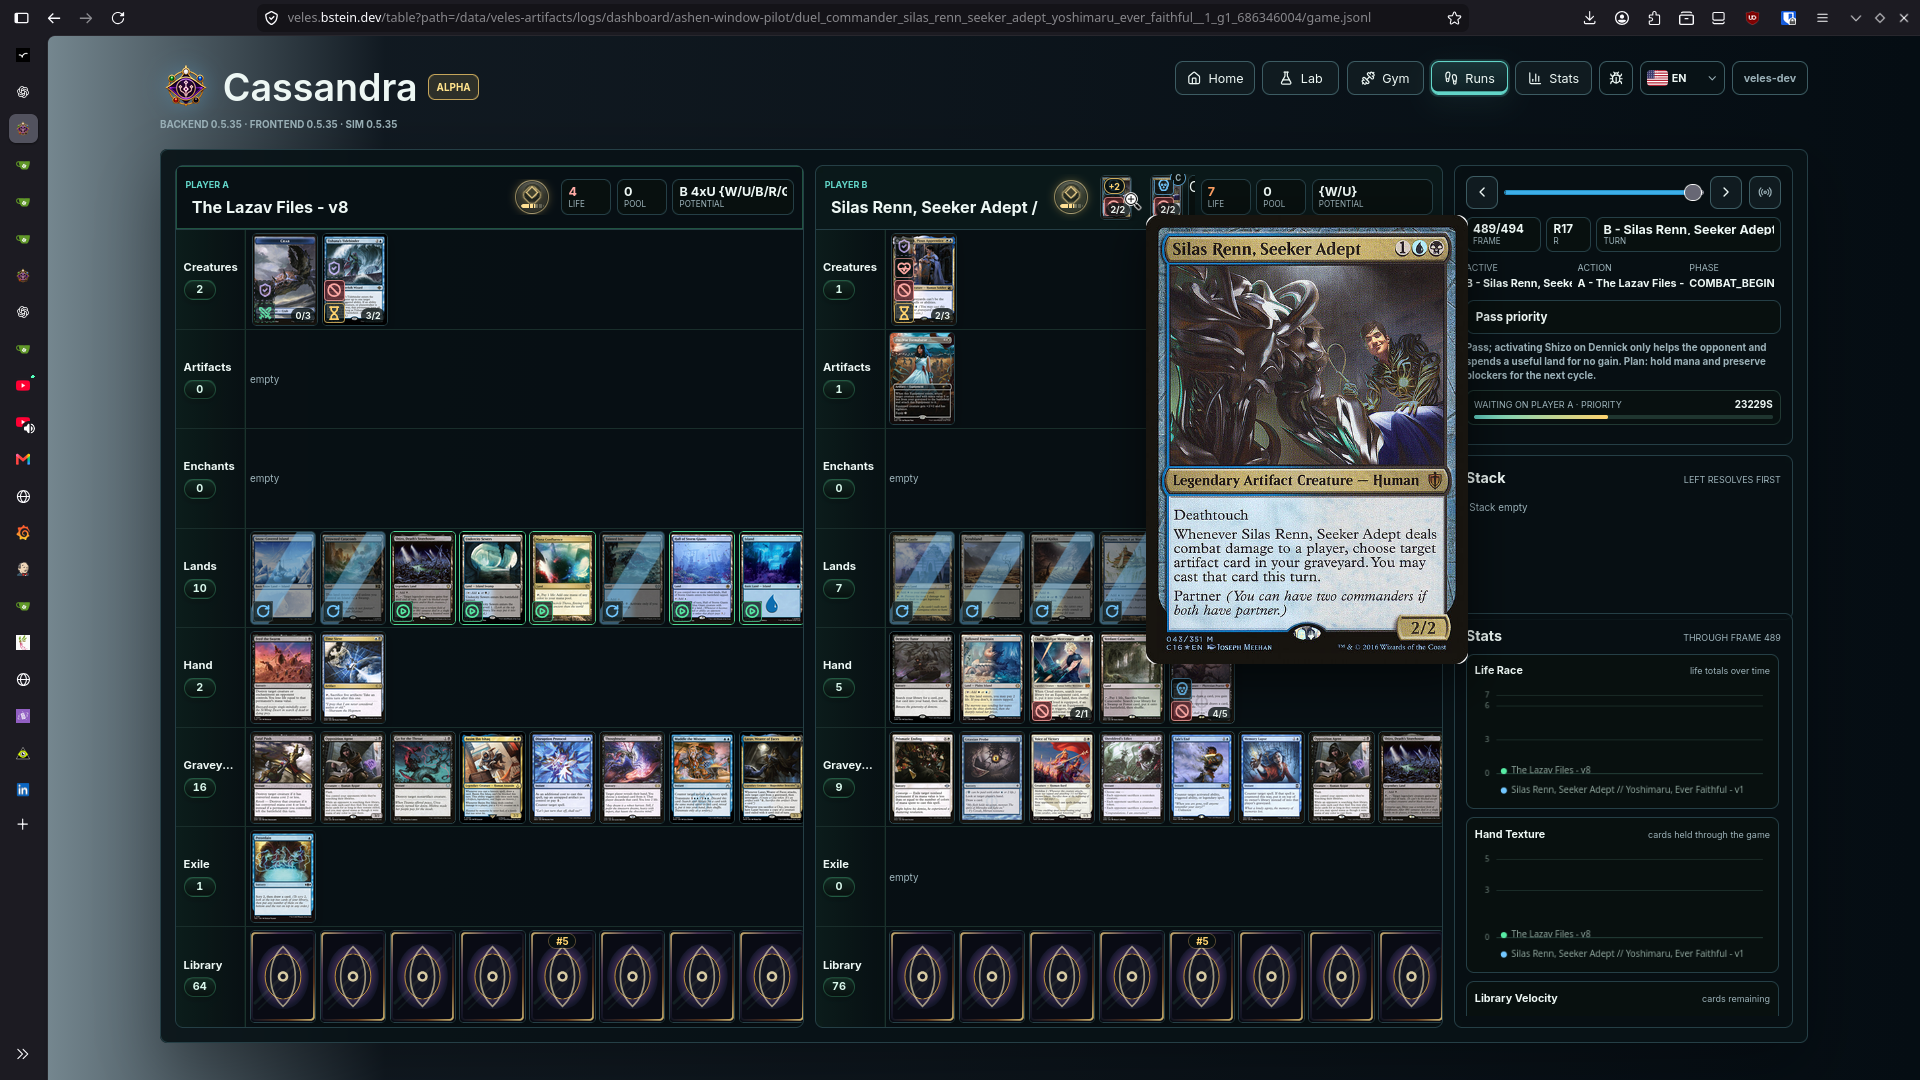Open the Stats page
This screenshot has width=1920, height=1080.
(x=1553, y=78)
